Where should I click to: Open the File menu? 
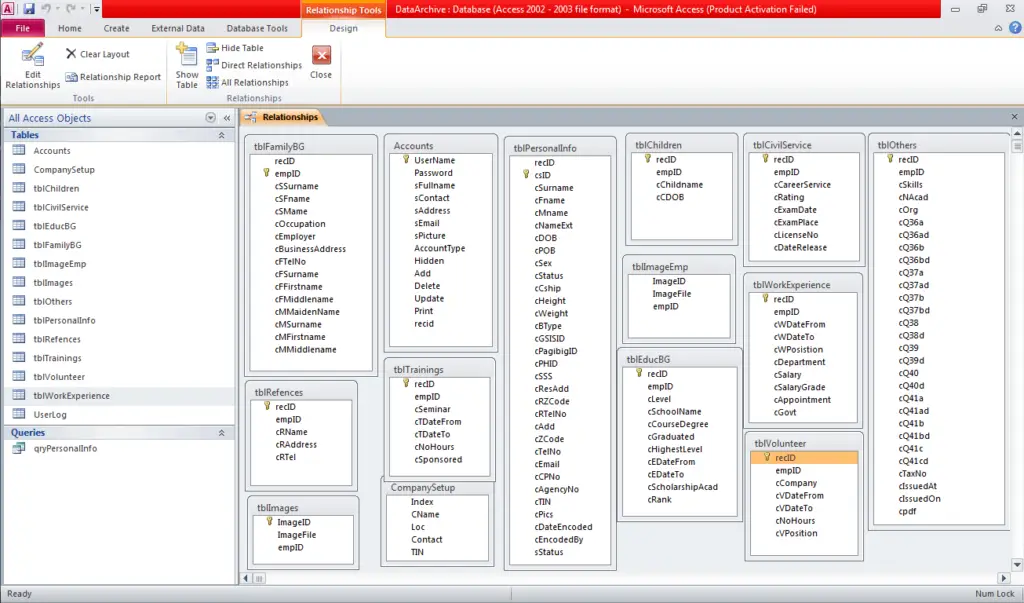pyautogui.click(x=22, y=28)
